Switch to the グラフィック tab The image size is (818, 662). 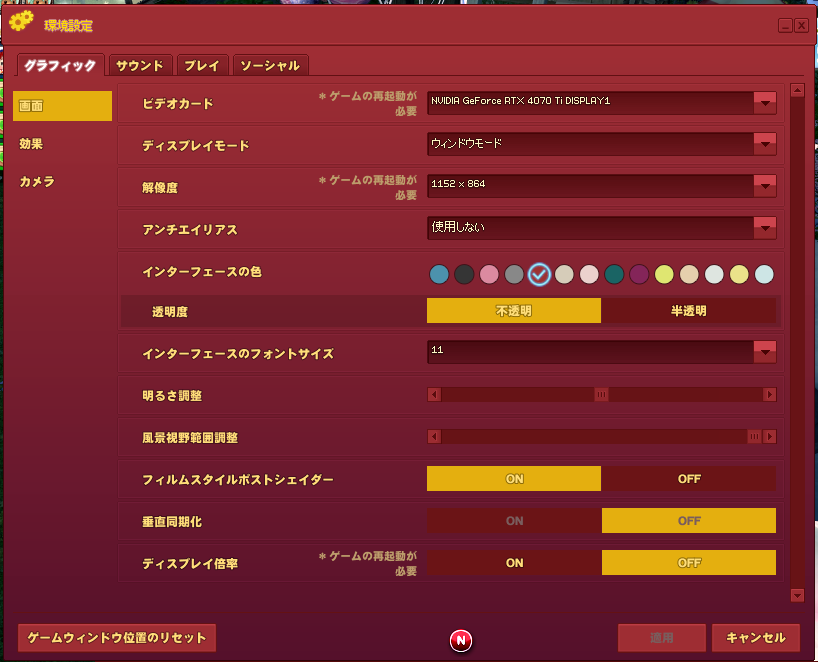coord(61,65)
